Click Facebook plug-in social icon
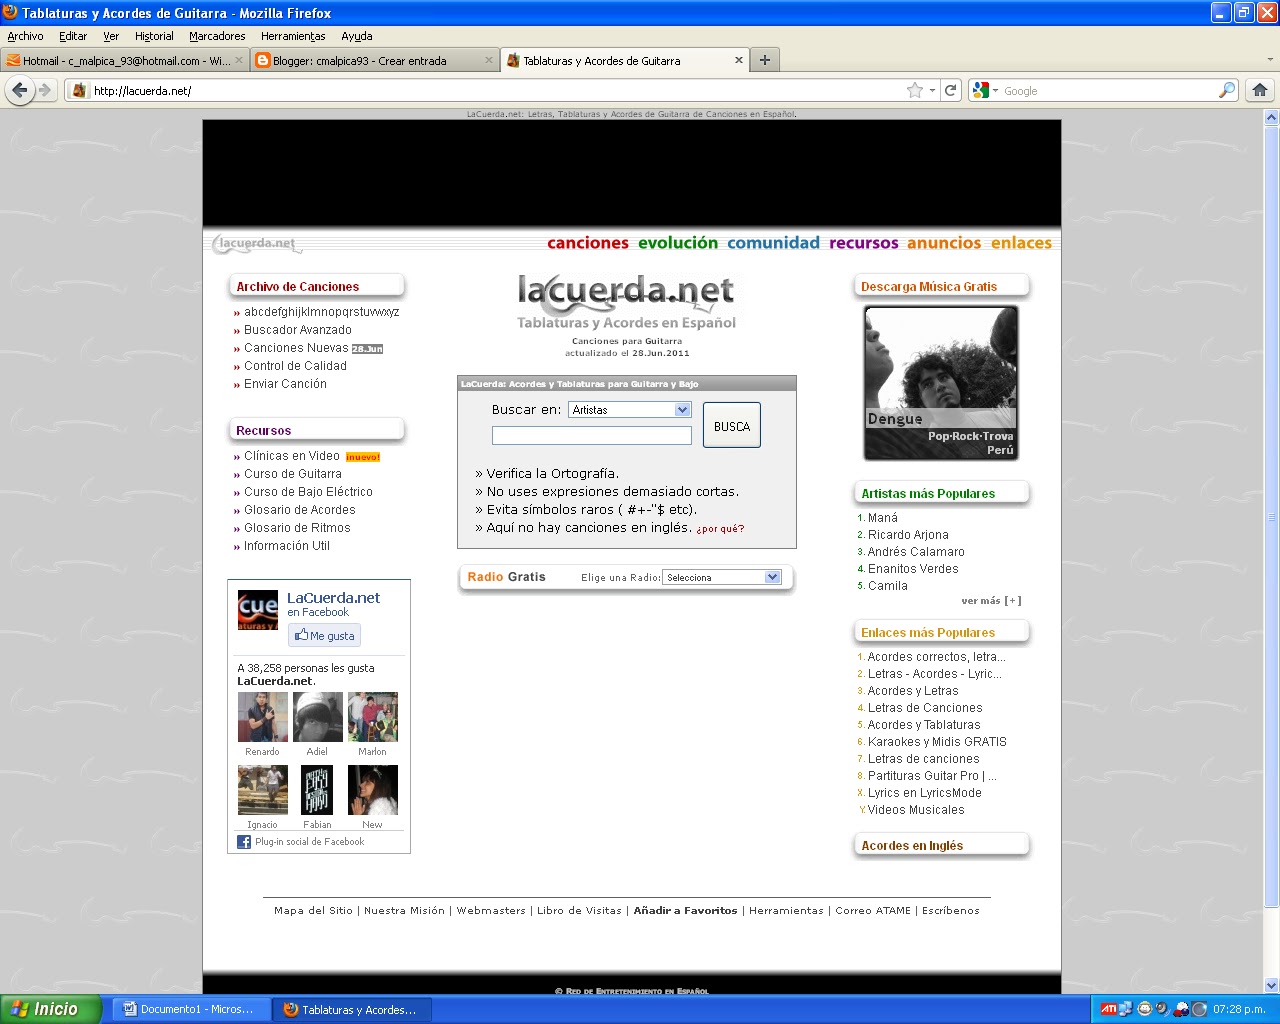The height and width of the screenshot is (1024, 1280). click(244, 842)
